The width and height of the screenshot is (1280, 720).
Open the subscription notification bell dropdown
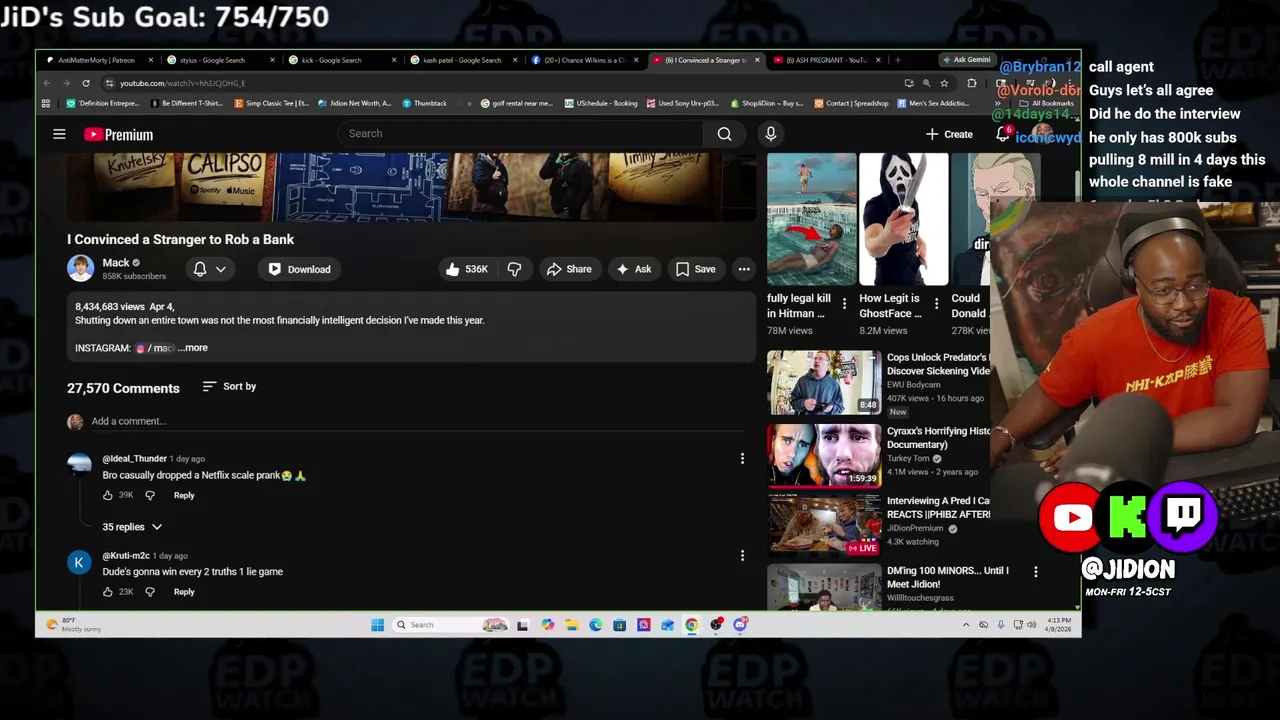(209, 269)
